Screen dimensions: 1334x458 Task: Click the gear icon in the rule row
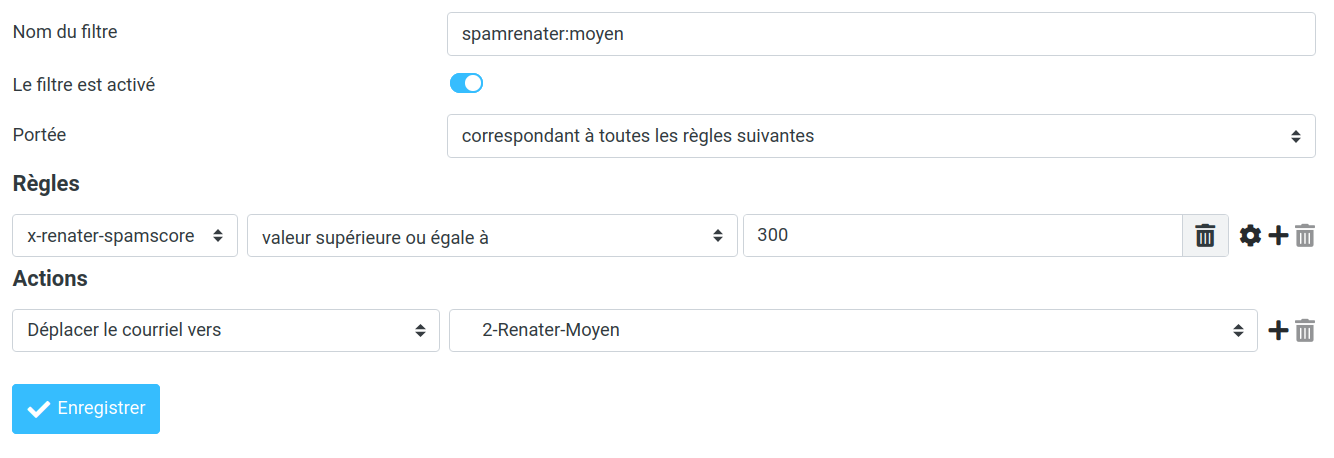click(1250, 236)
